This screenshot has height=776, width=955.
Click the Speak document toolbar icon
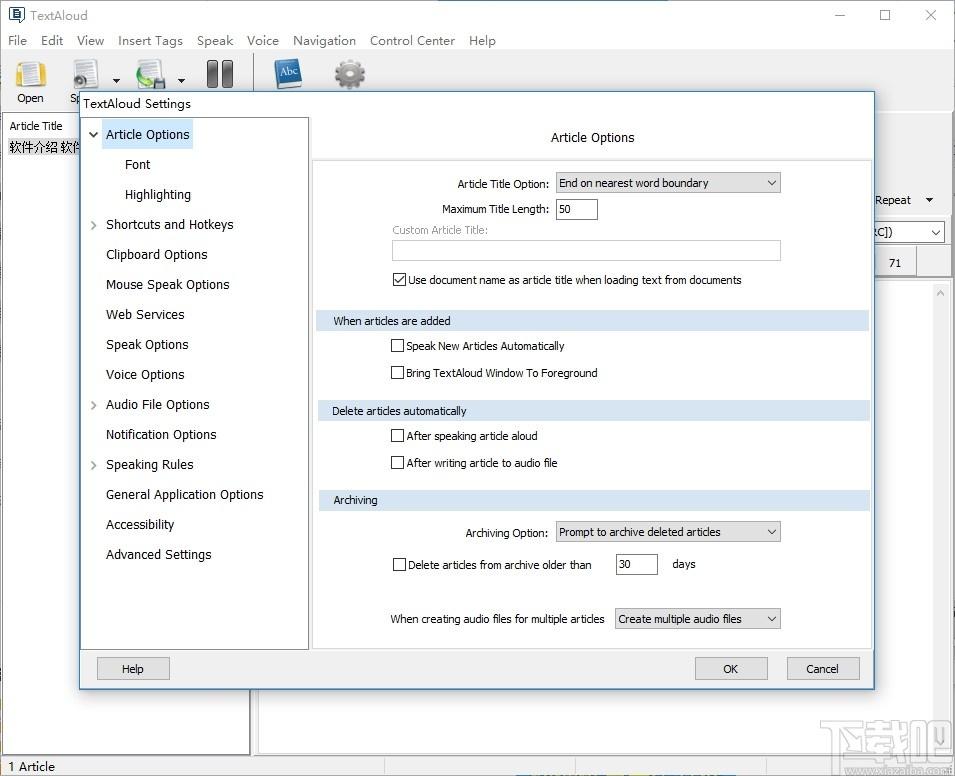86,74
